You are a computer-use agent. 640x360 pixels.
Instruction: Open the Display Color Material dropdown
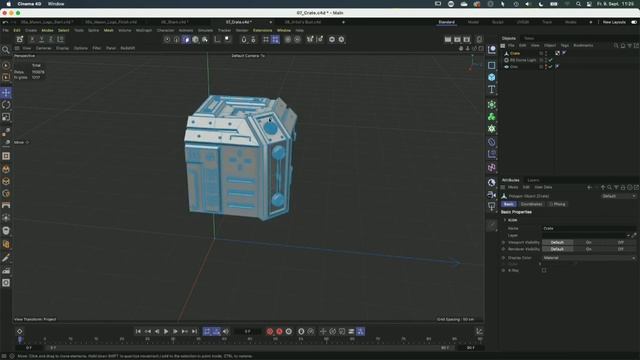point(589,258)
